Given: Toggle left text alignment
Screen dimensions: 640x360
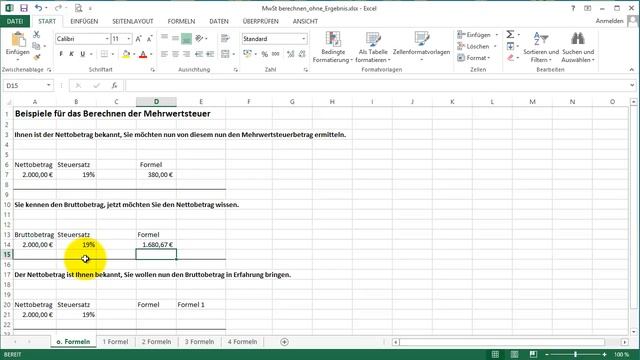Looking at the screenshot, I should point(164,54).
